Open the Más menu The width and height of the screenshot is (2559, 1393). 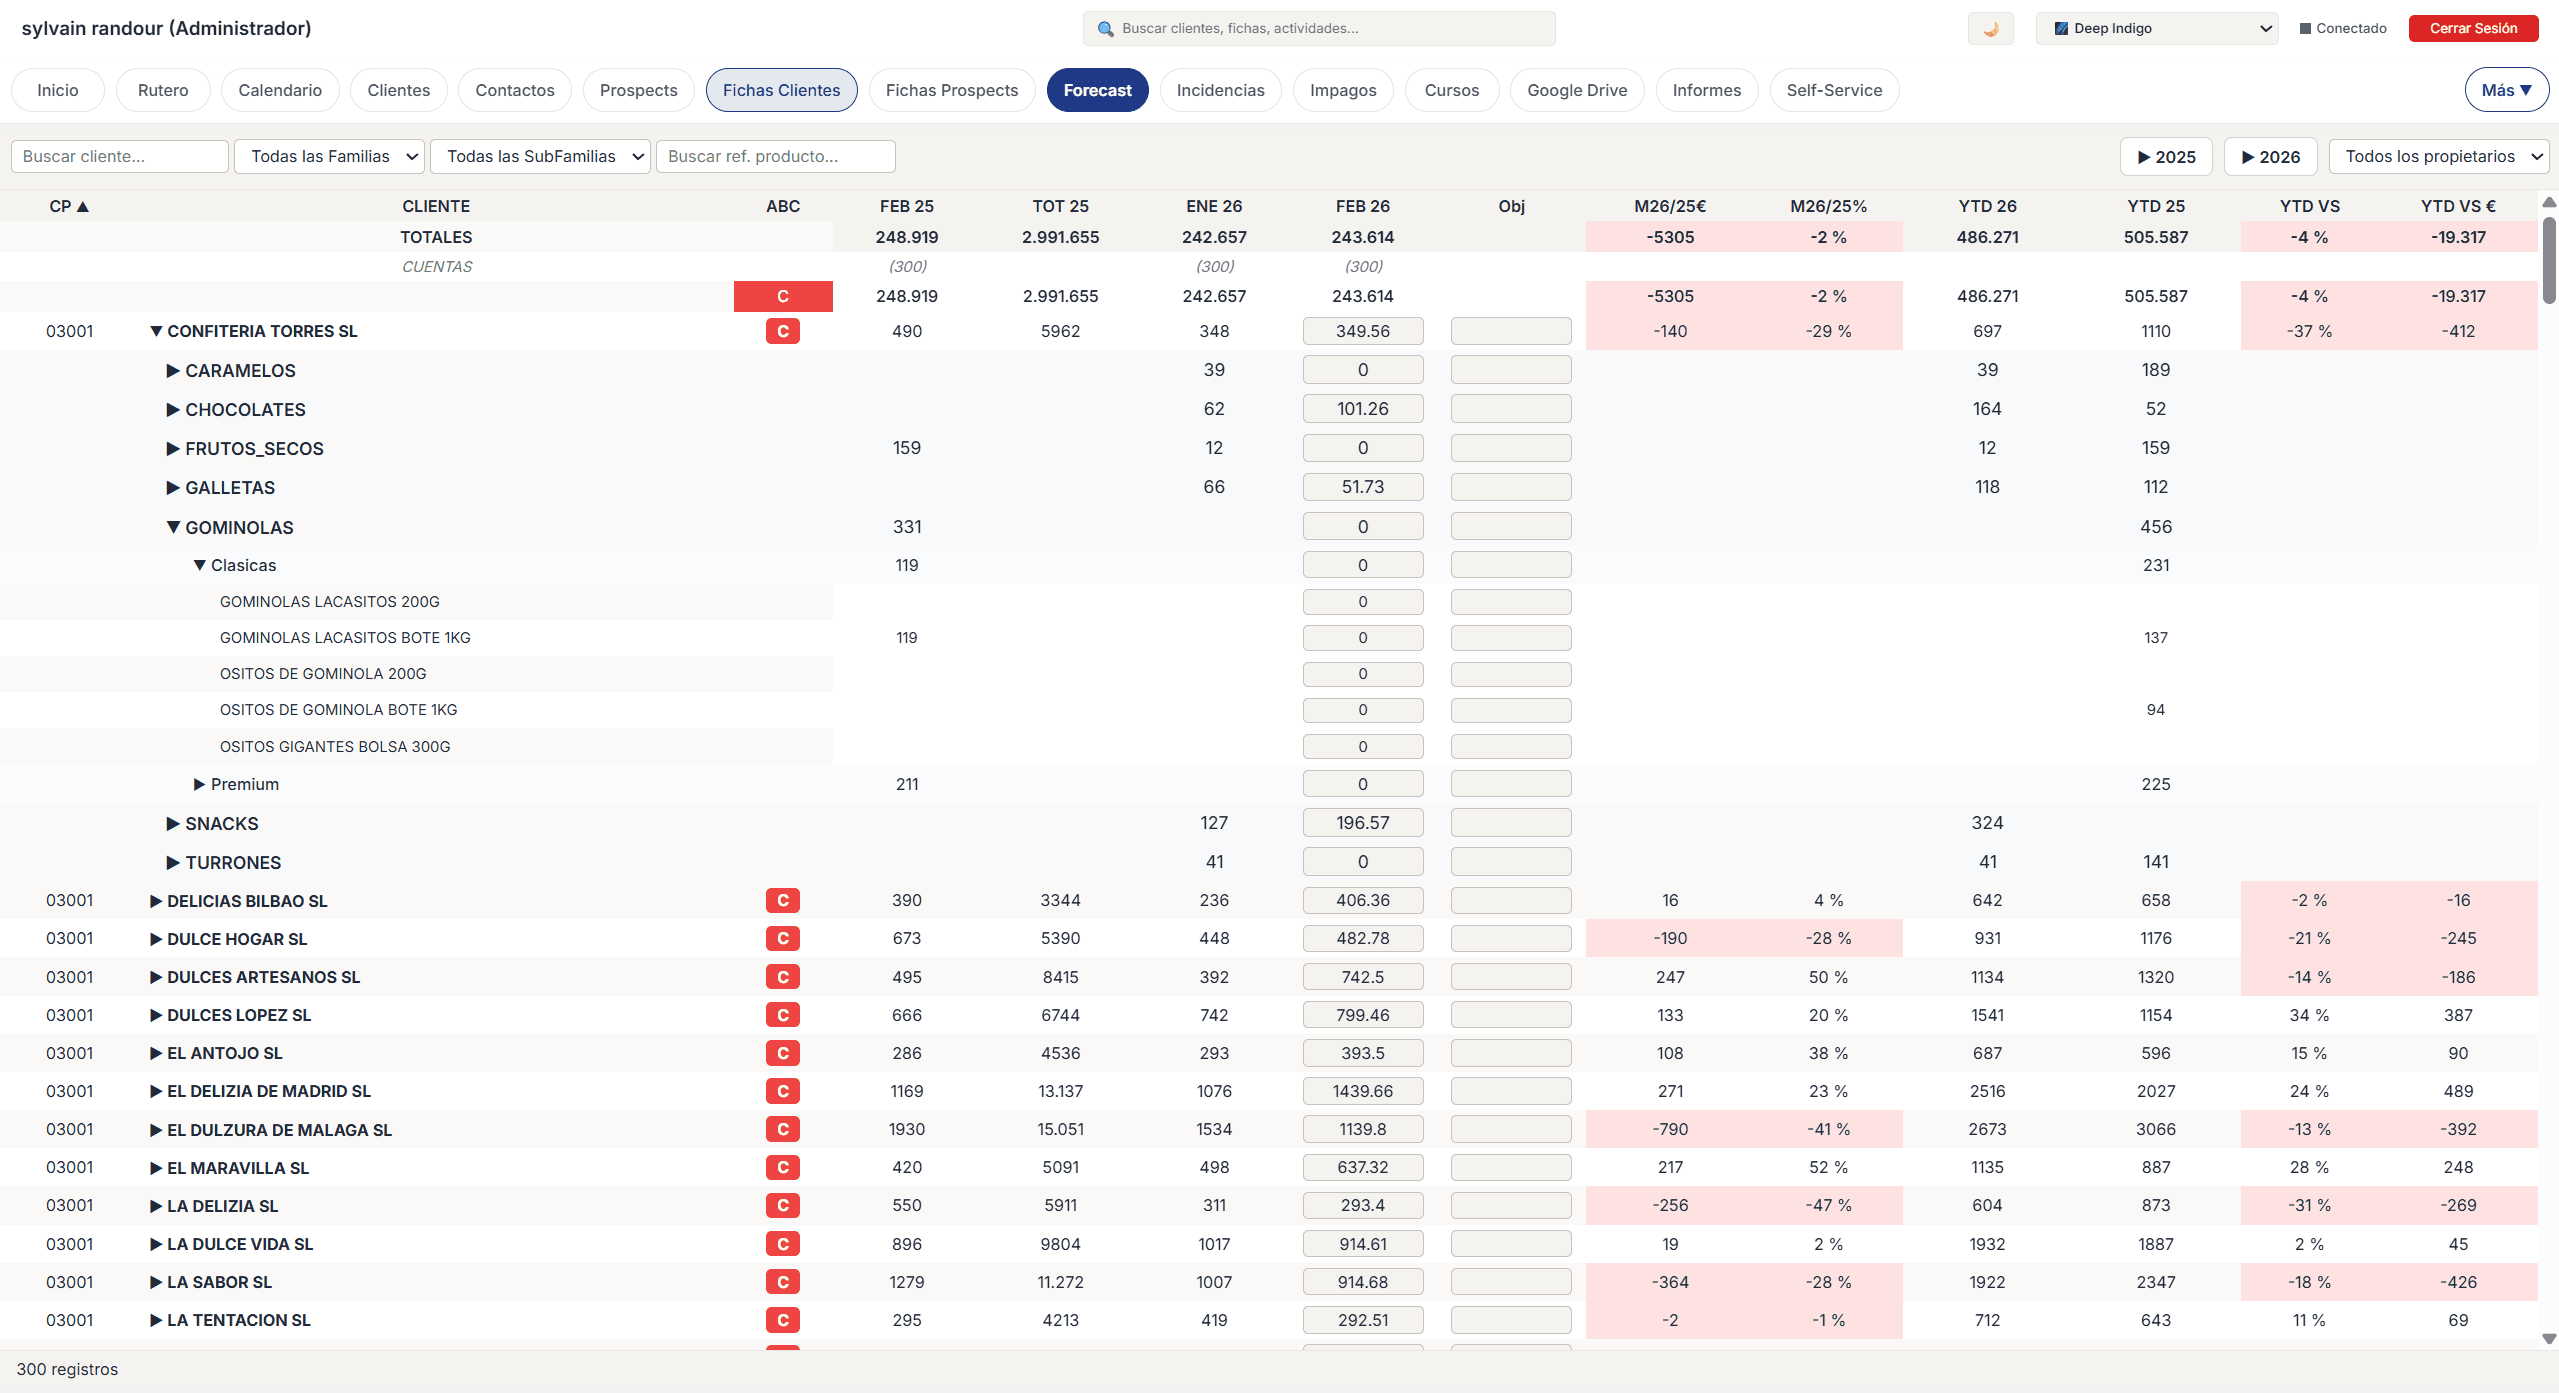point(2506,89)
